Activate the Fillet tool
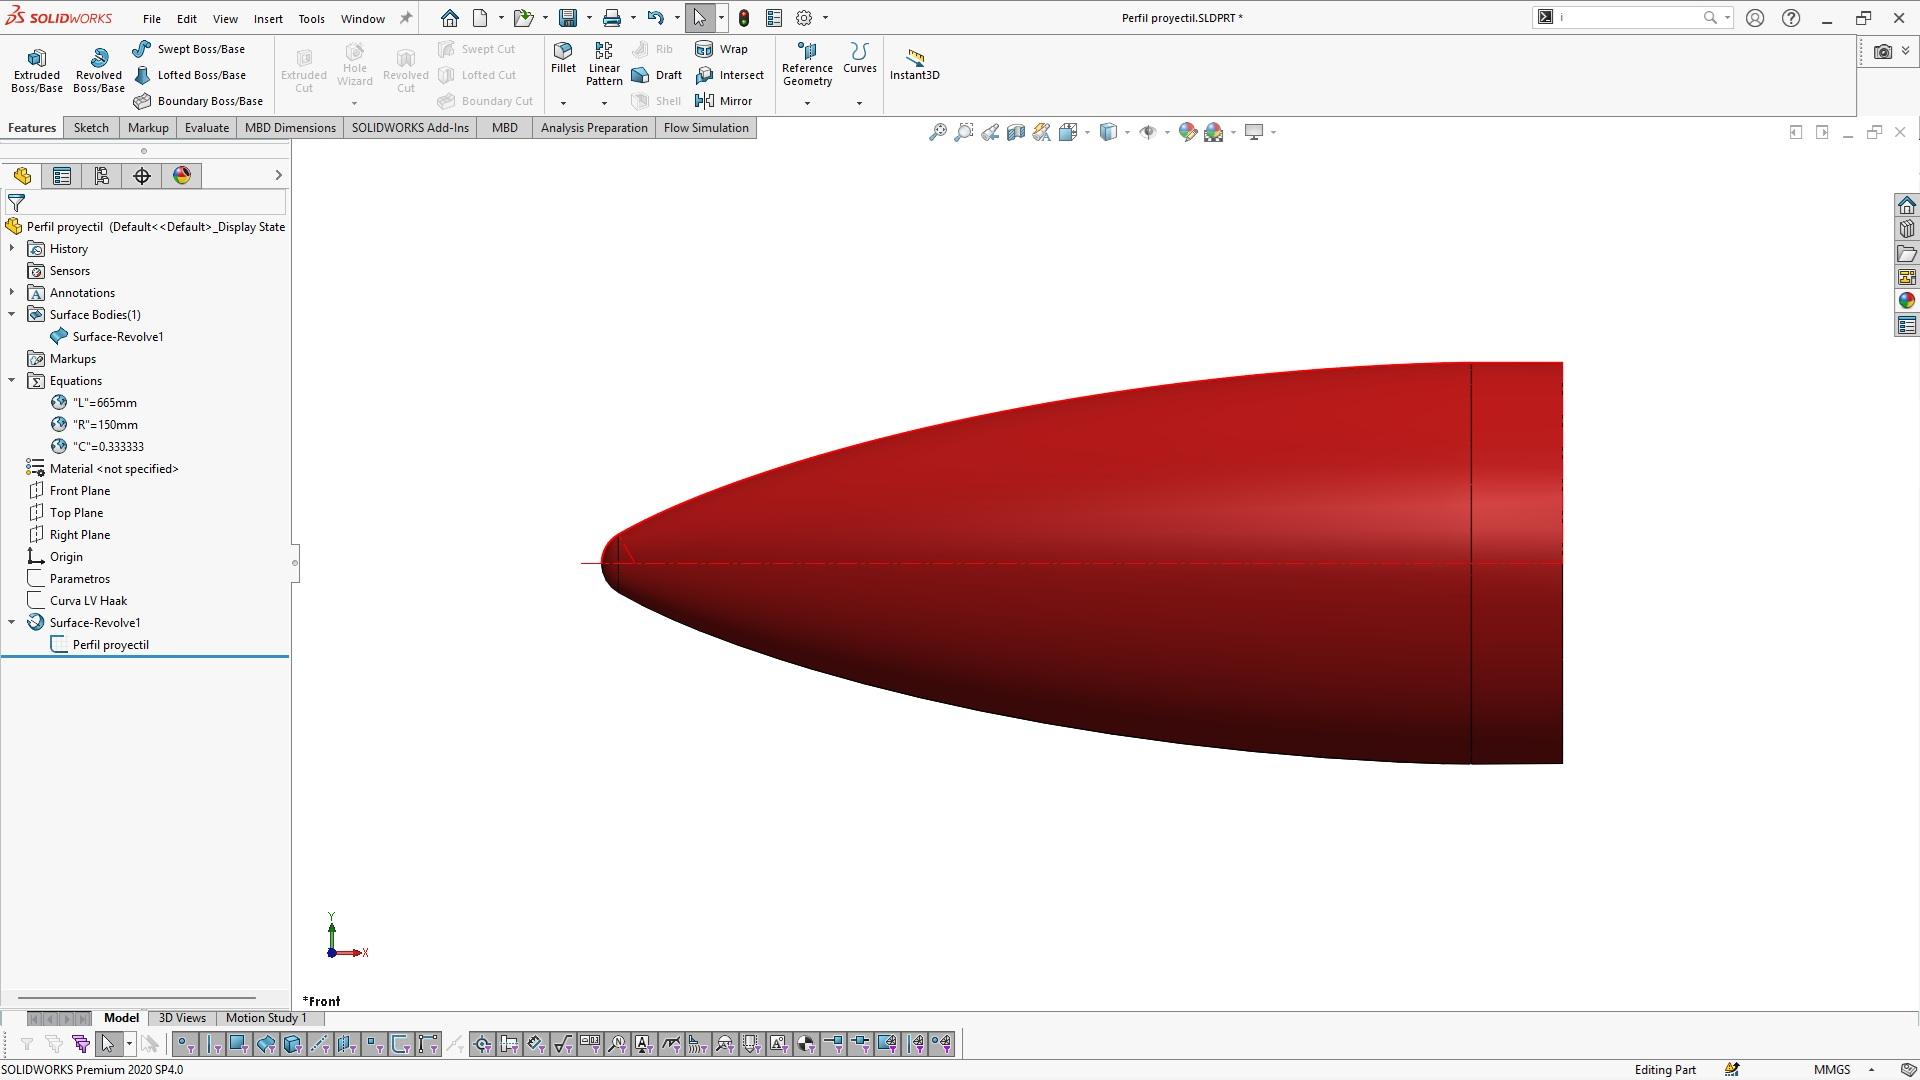The image size is (1920, 1080). [563, 60]
